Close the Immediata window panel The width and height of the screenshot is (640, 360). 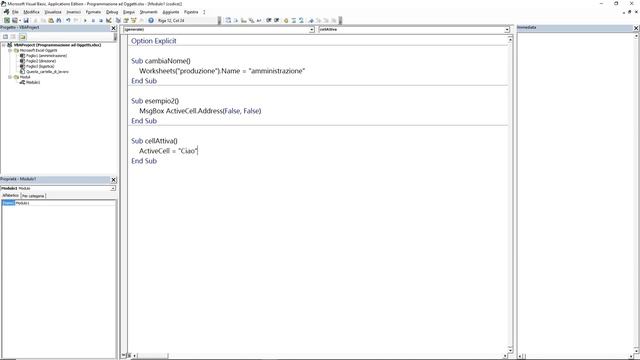pos(636,28)
